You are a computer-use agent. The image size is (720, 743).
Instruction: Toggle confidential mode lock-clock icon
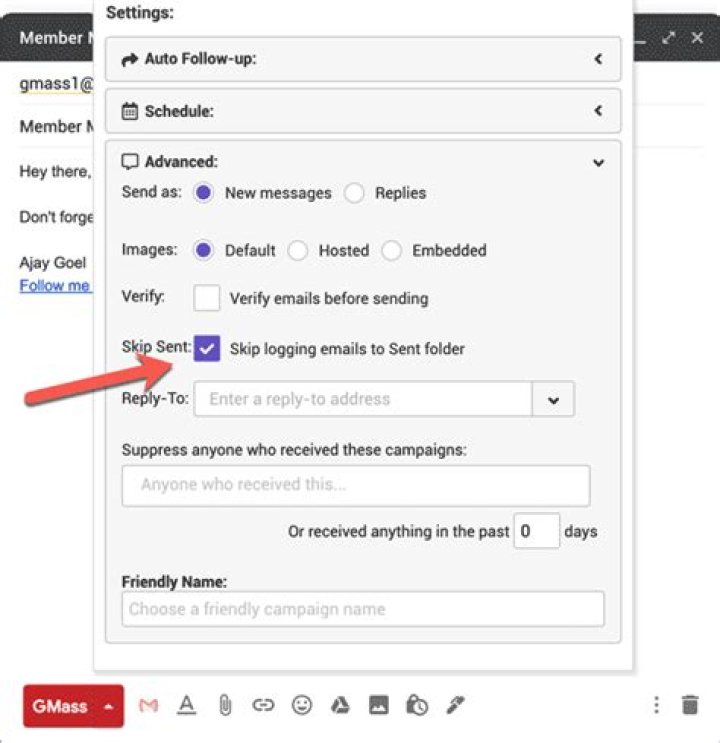(417, 705)
